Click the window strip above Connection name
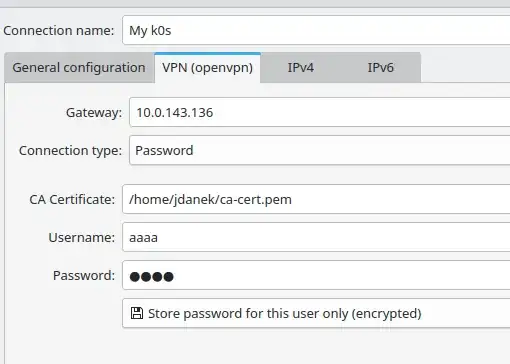 coord(255,3)
